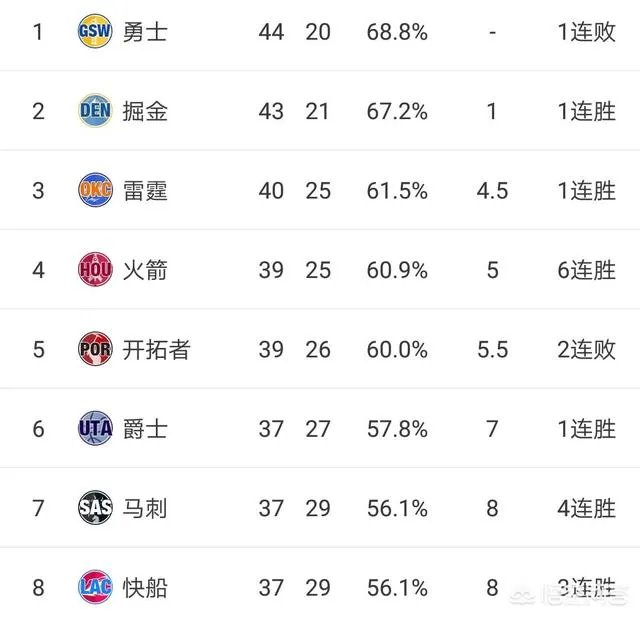Select the 雷霆 team name
This screenshot has height=617, width=640.
coord(146,190)
